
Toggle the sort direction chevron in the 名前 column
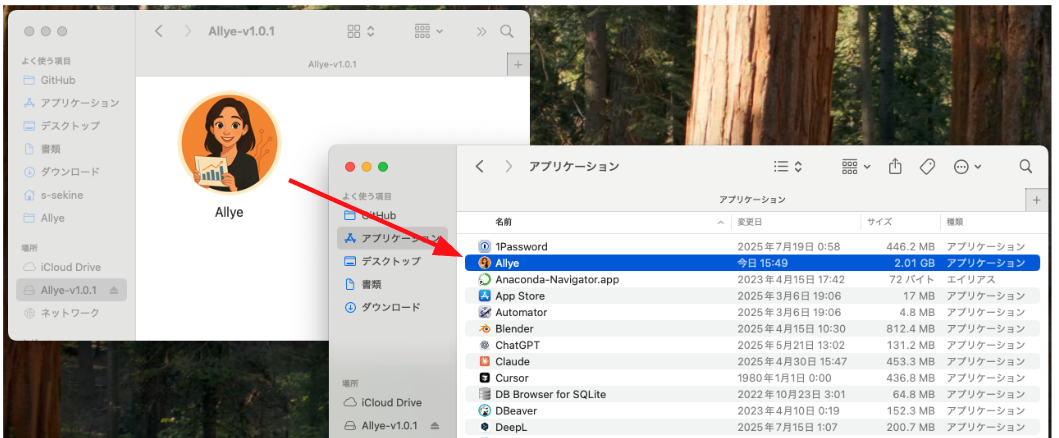coord(721,221)
